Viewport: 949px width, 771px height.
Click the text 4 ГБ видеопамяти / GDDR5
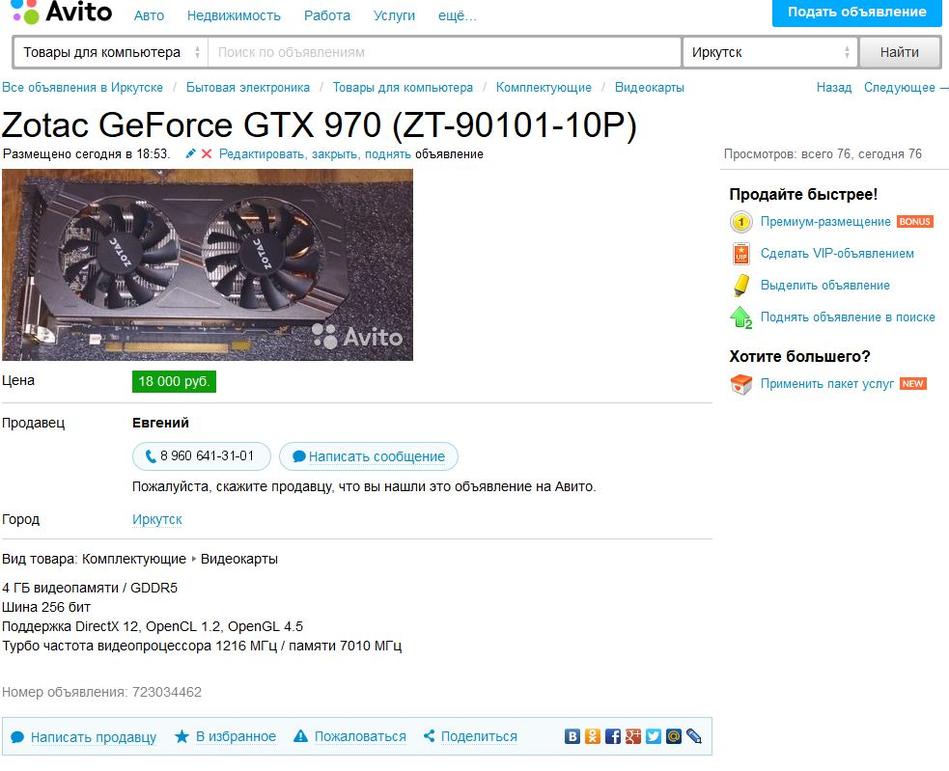pos(90,588)
